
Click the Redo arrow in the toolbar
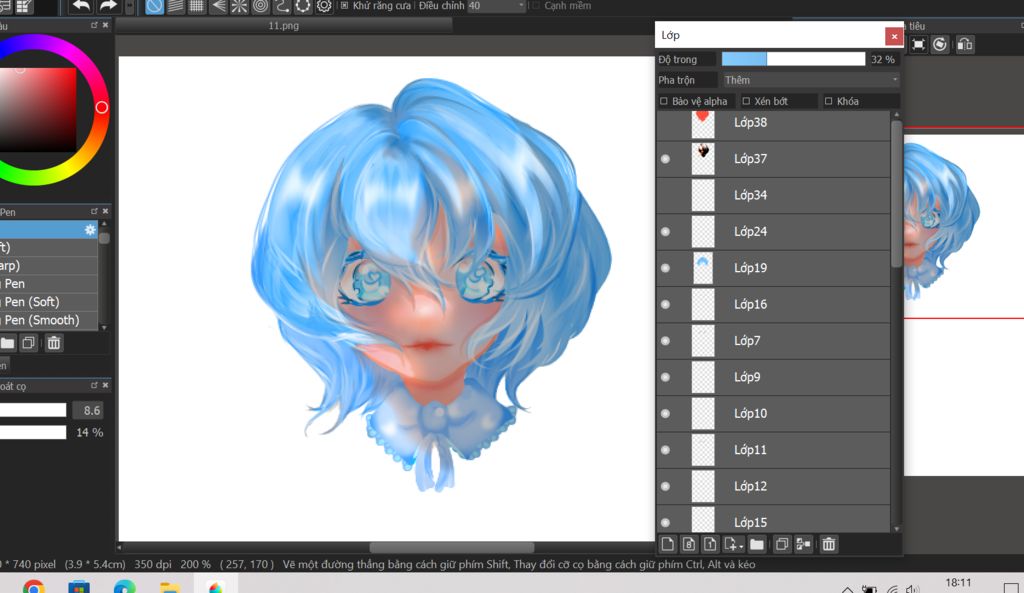coord(108,6)
